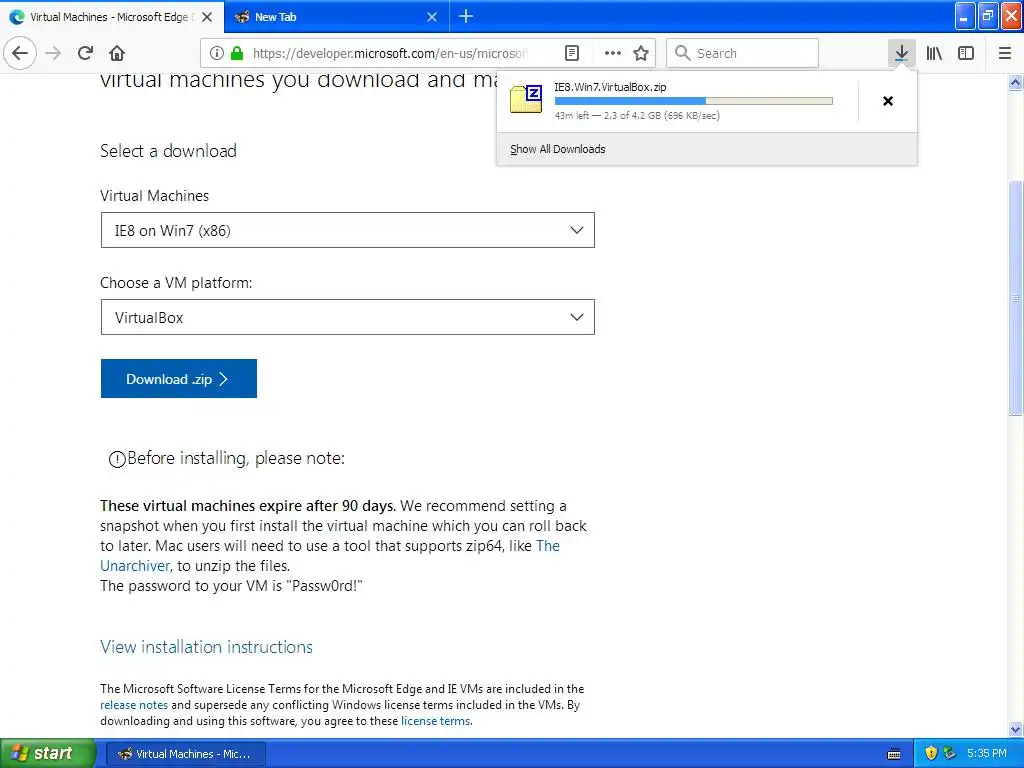Click the downloads arrow toolbar button
This screenshot has width=1024, height=768.
point(901,53)
